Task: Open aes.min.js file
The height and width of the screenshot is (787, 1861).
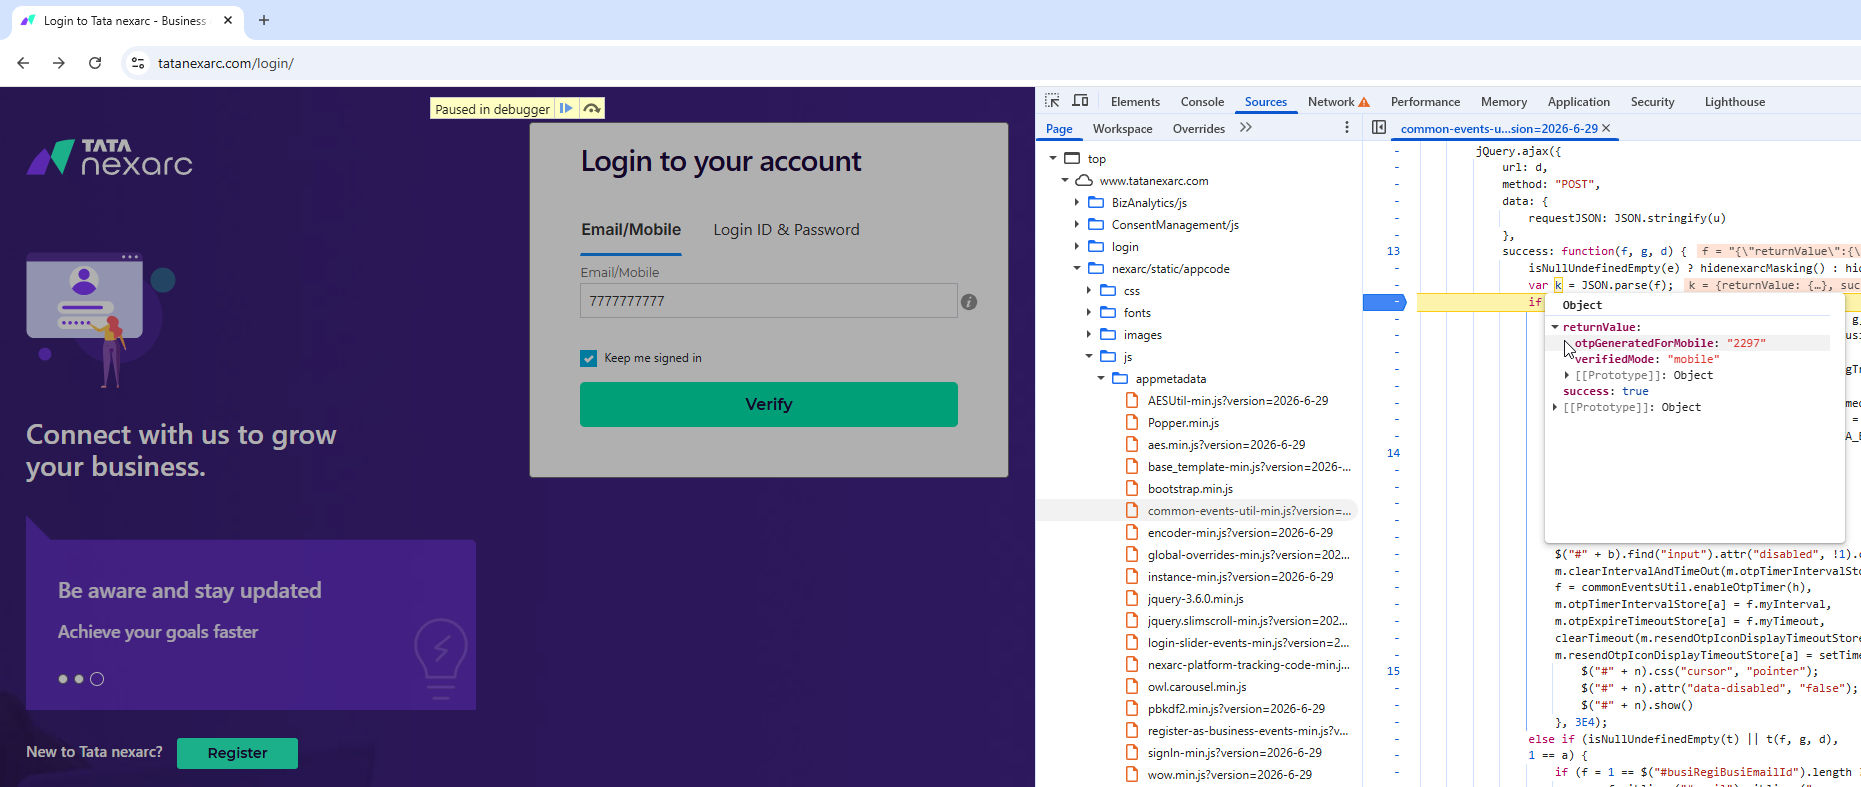Action: 1226,445
